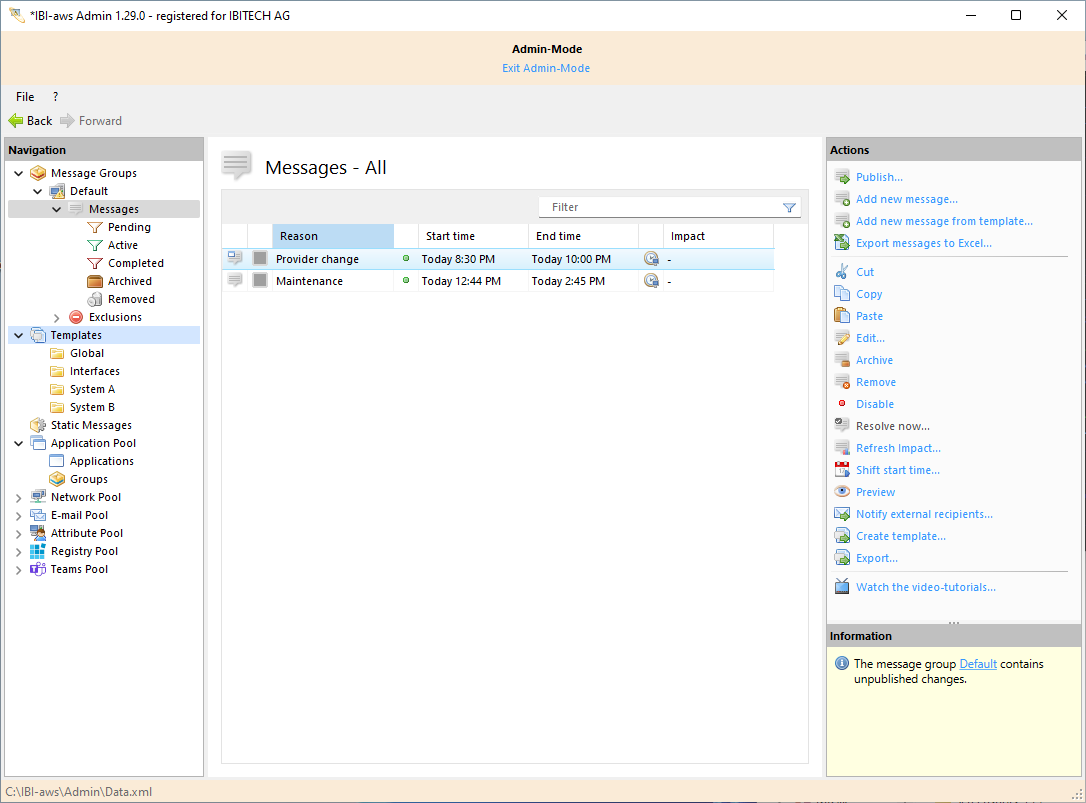Click the eye Preview icon
This screenshot has width=1086, height=803.
click(842, 492)
